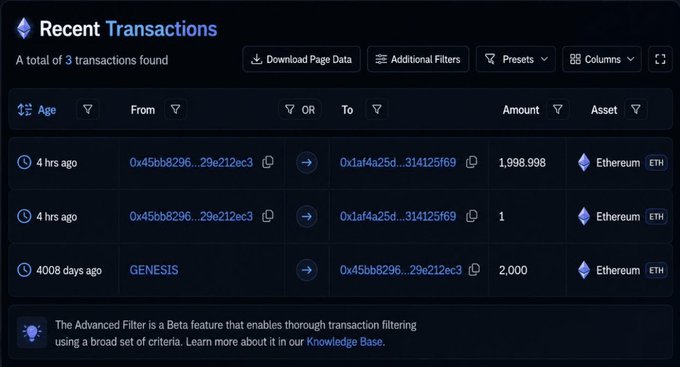The width and height of the screenshot is (680, 367).
Task: Click the ETH badge in the amount 1 row
Action: [x=656, y=216]
